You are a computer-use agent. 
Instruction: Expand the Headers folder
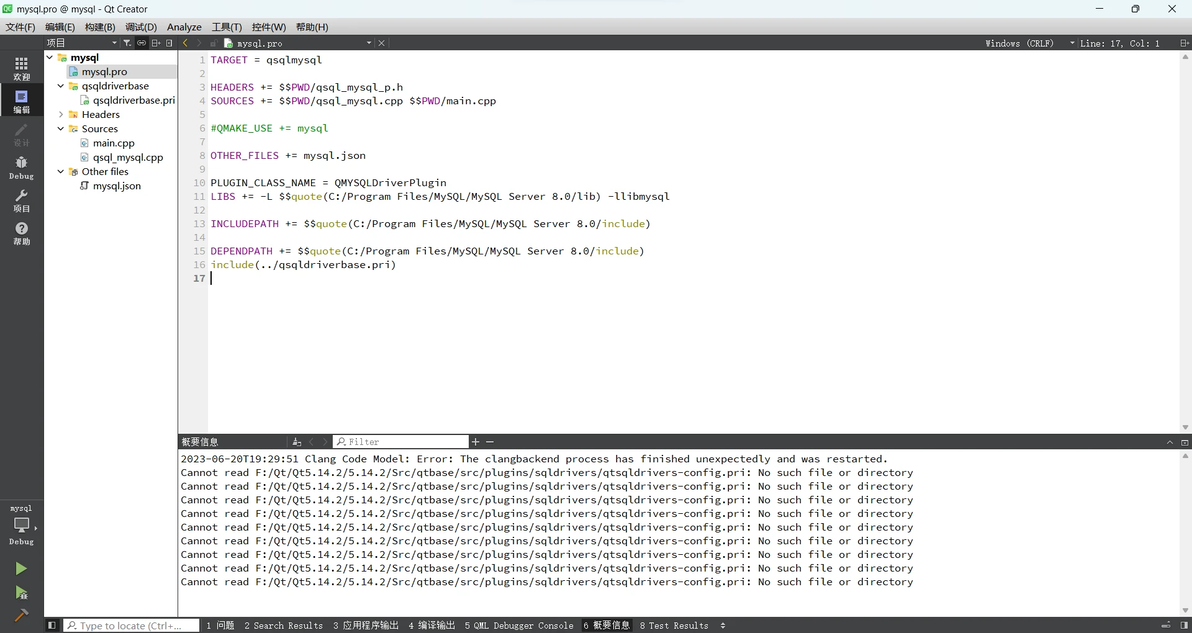[61, 115]
